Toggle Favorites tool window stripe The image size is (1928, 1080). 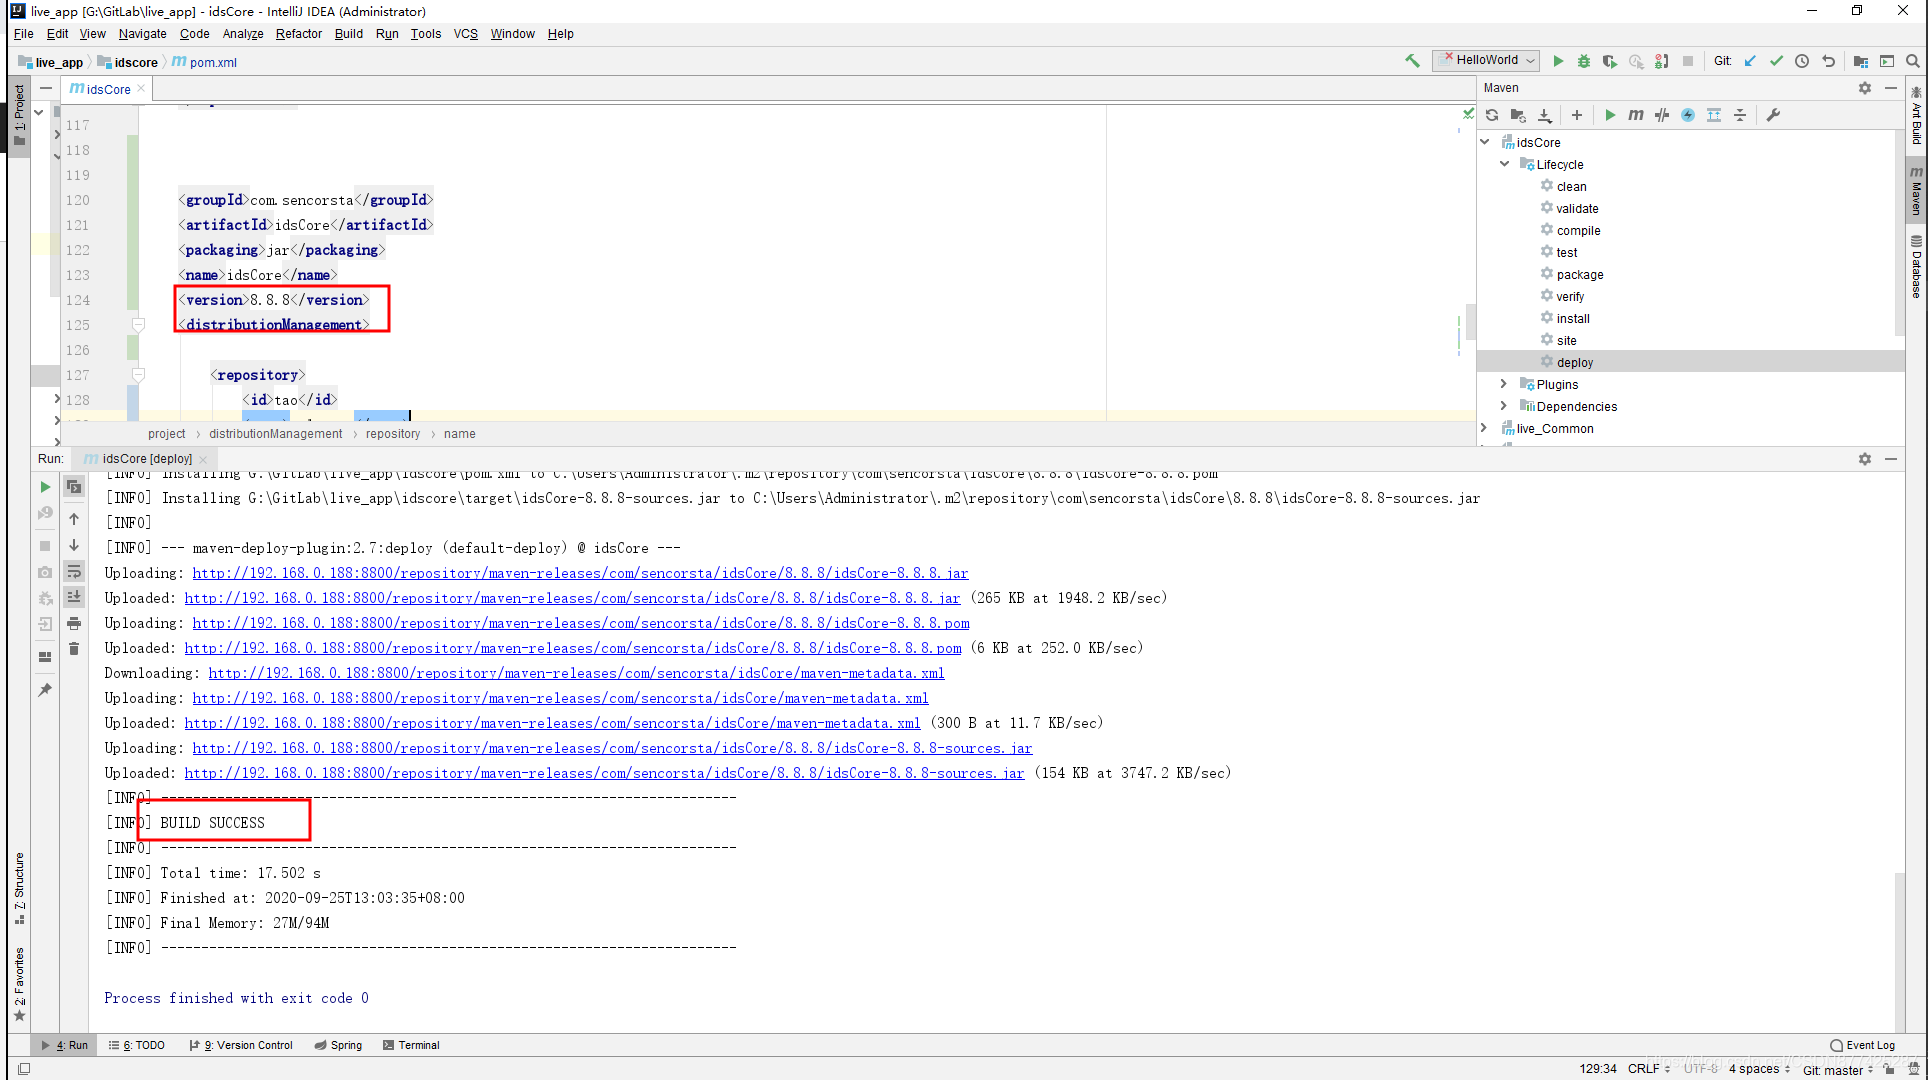coord(19,985)
